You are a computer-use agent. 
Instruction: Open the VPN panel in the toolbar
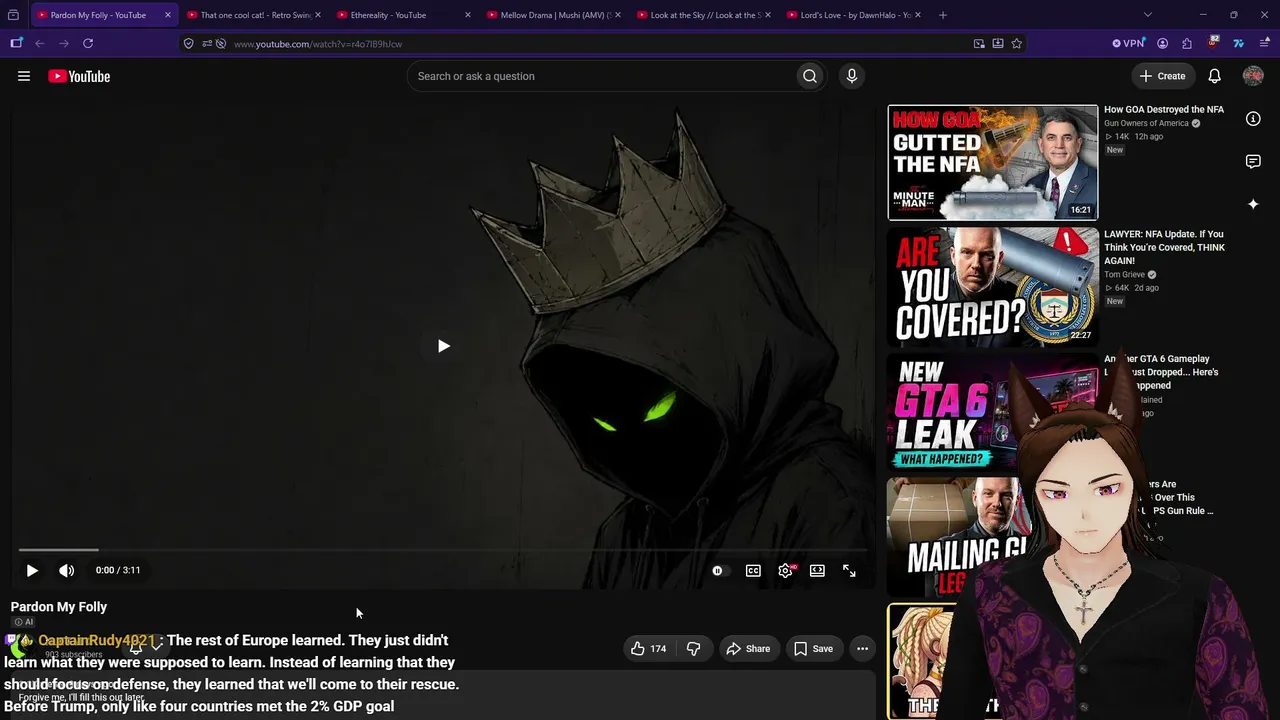pos(1128,44)
